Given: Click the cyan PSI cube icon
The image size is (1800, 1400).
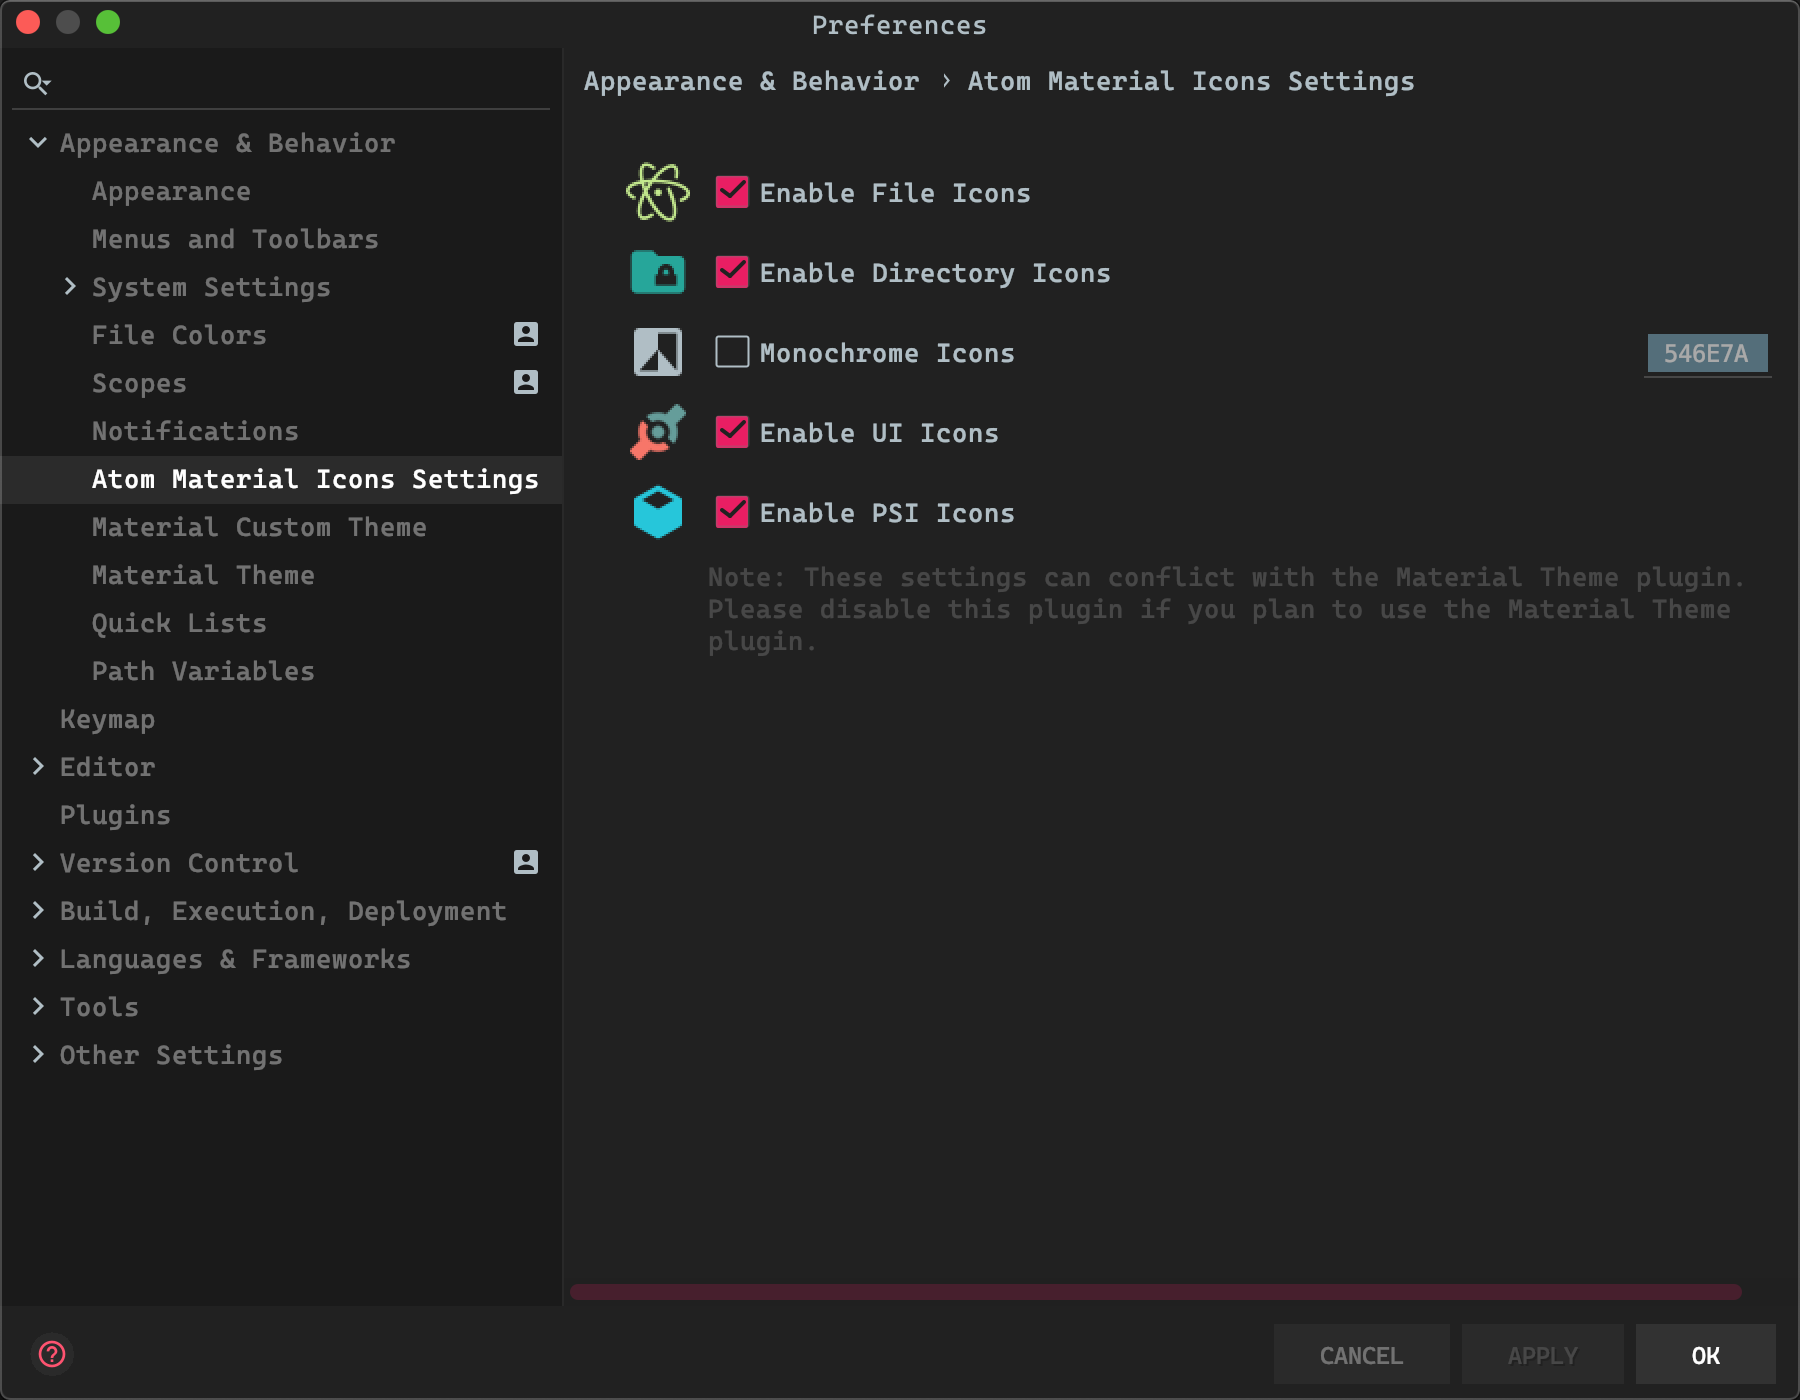Looking at the screenshot, I should click(657, 512).
